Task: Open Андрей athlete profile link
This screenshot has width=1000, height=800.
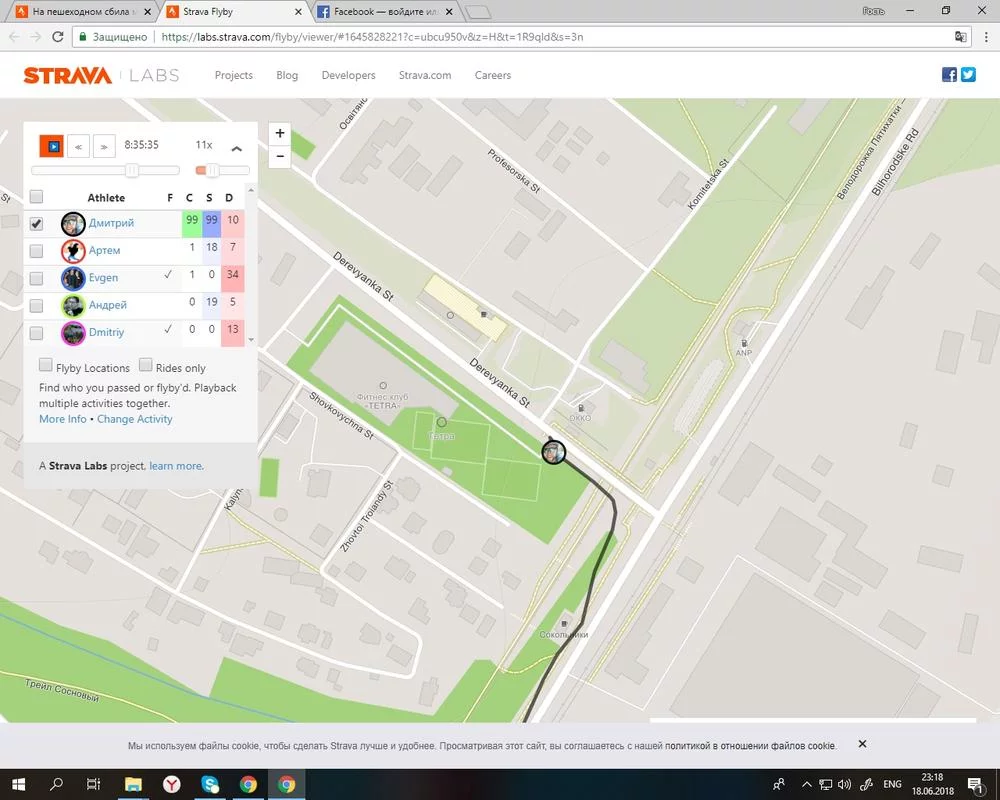Action: click(x=107, y=305)
